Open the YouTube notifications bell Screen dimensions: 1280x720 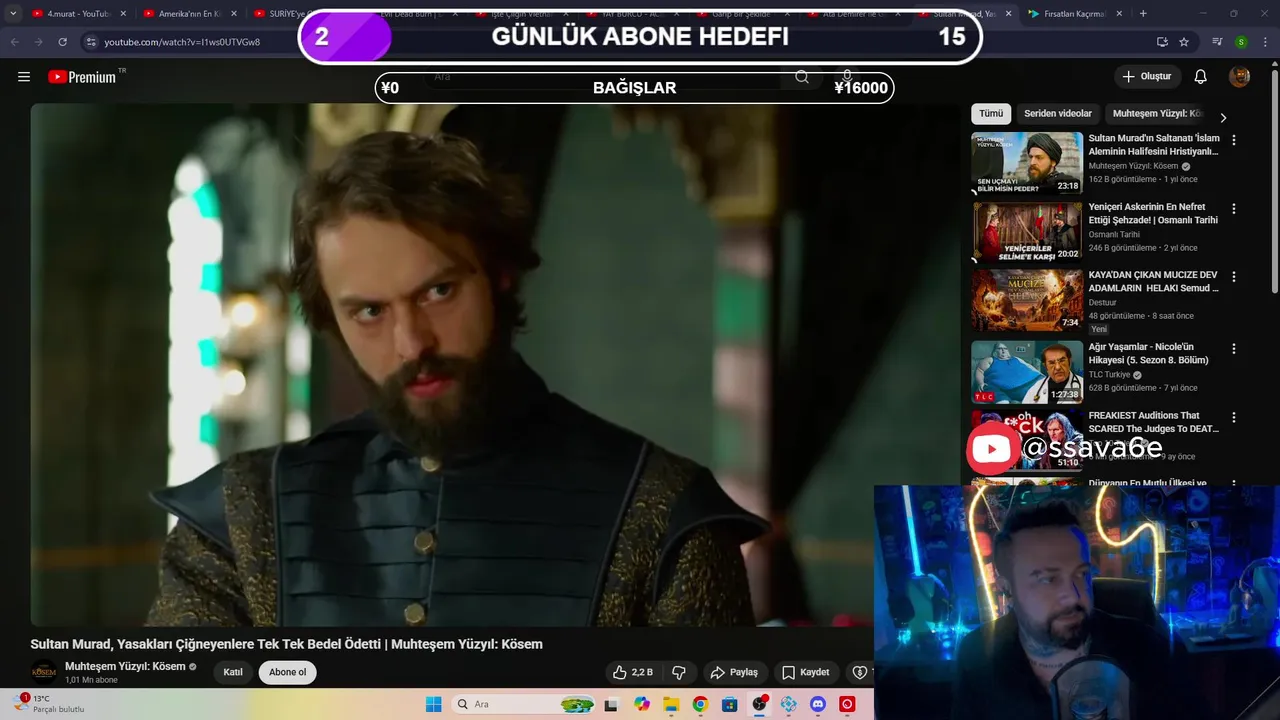pyautogui.click(x=1201, y=77)
